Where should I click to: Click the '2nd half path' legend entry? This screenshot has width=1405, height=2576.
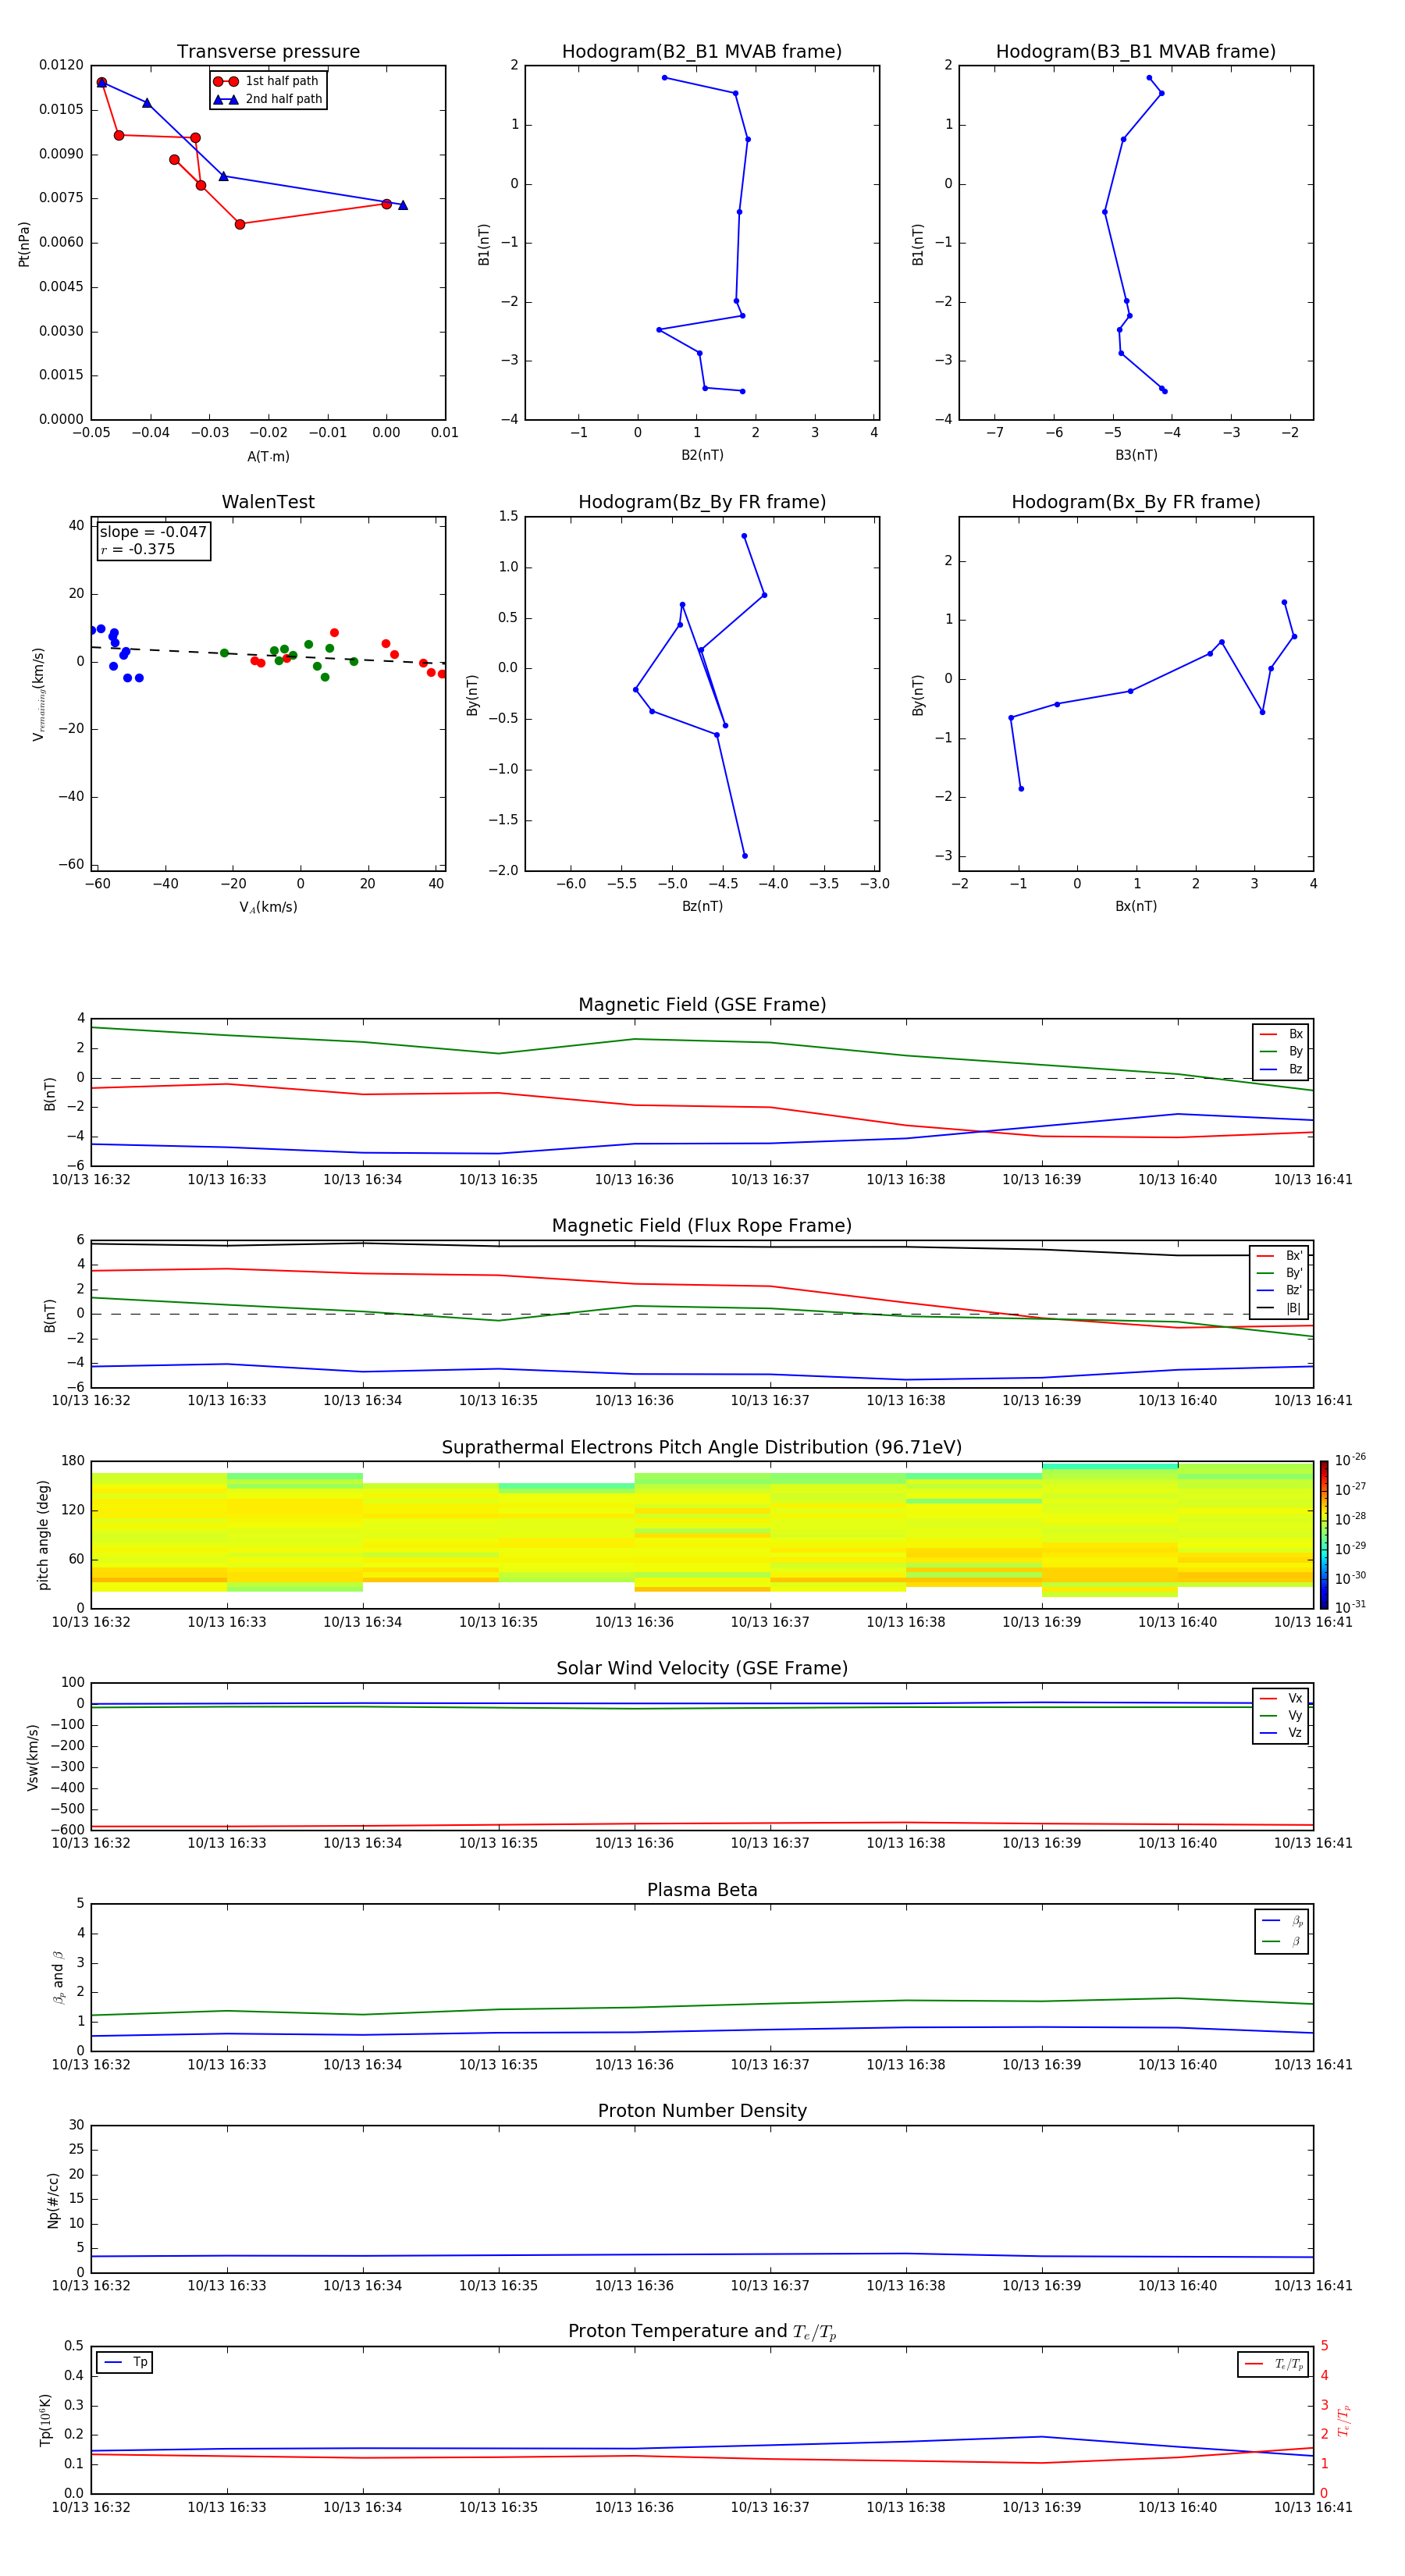267,99
